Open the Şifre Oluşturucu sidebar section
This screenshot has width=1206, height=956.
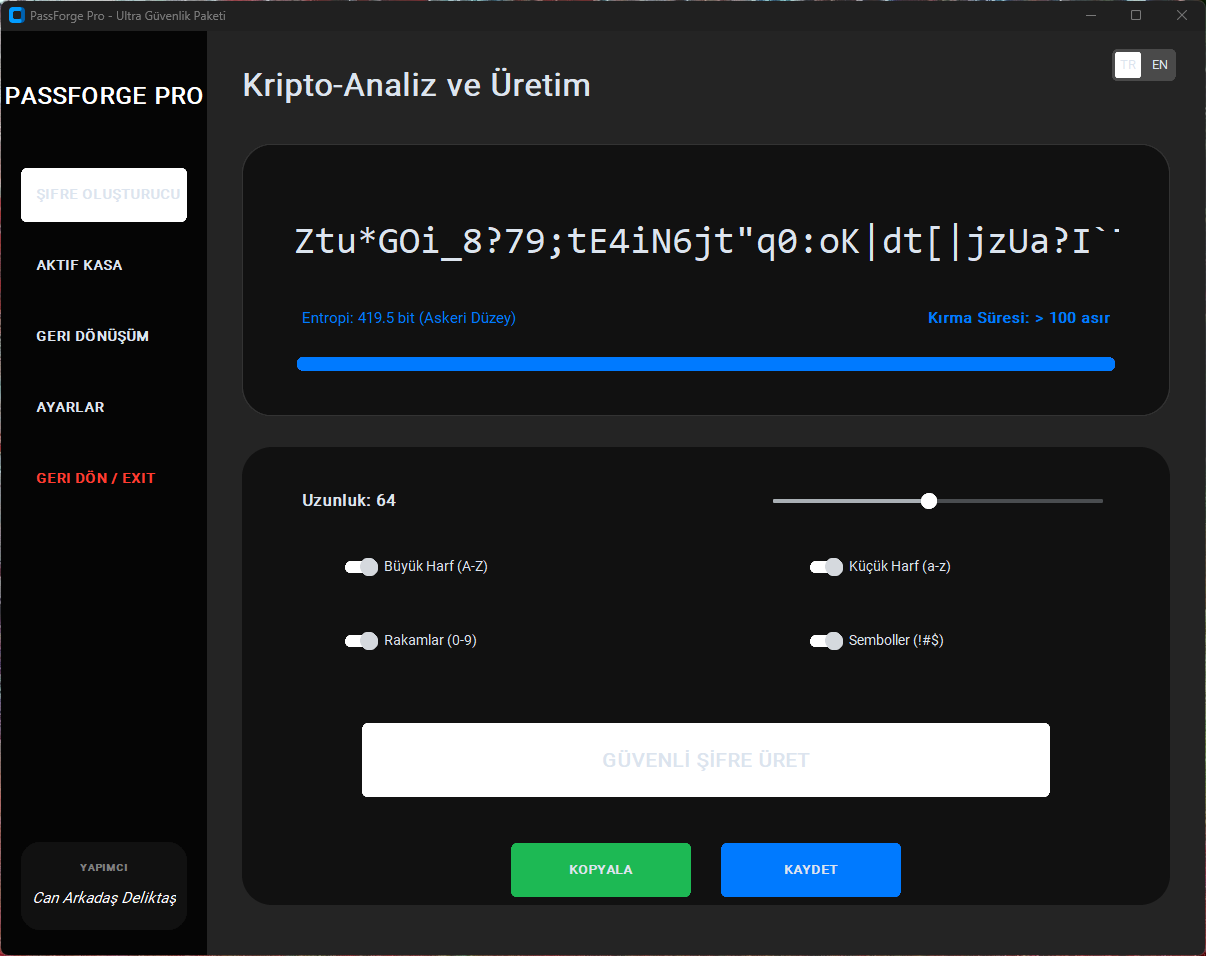104,195
